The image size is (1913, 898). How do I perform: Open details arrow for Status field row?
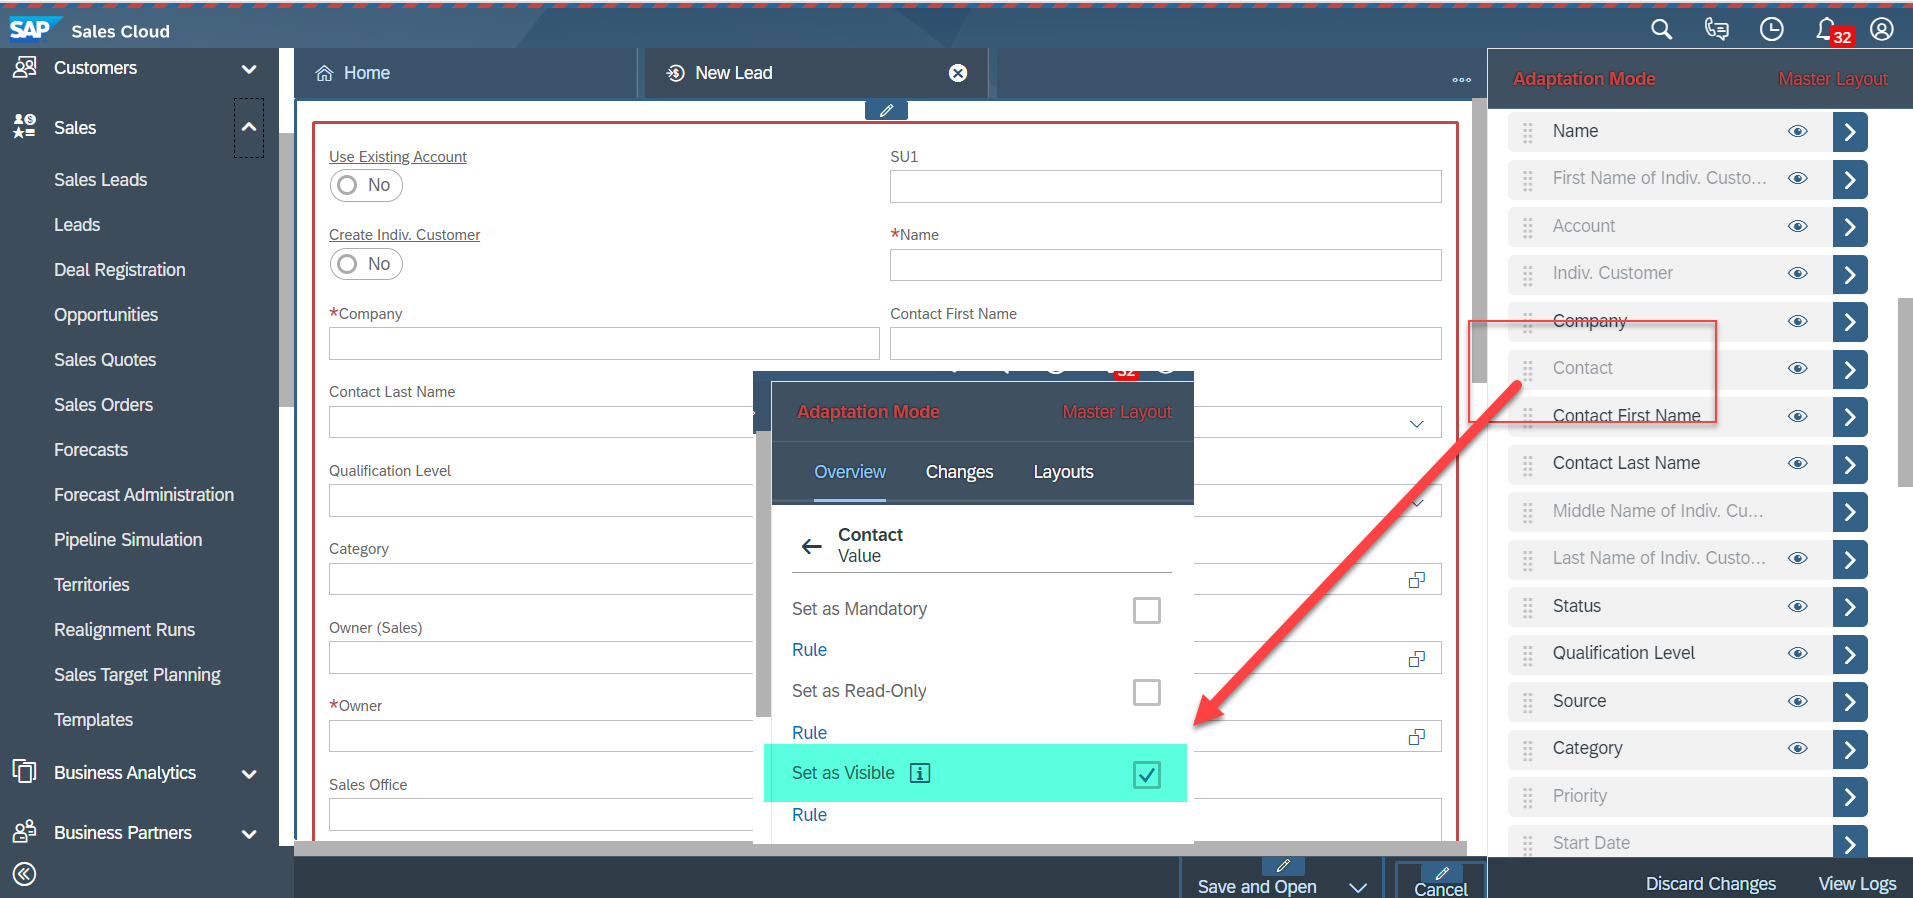[1850, 607]
